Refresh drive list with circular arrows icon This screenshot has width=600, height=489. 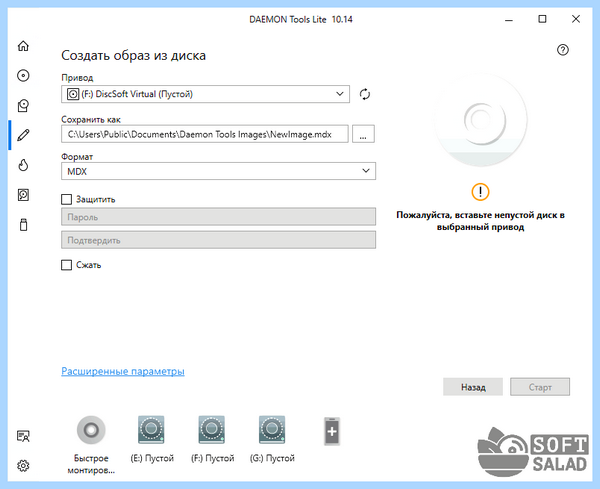pos(365,94)
